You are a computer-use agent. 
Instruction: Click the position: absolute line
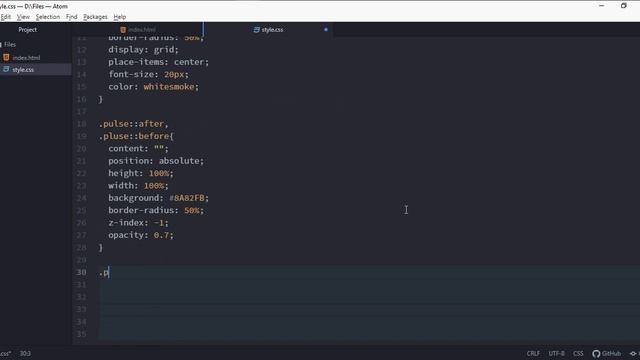pyautogui.click(x=156, y=161)
